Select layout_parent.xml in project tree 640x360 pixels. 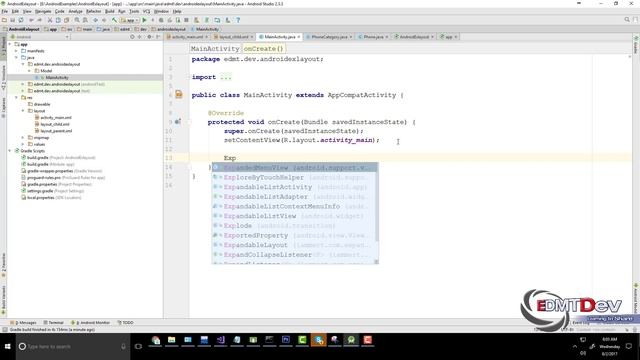coord(56,131)
